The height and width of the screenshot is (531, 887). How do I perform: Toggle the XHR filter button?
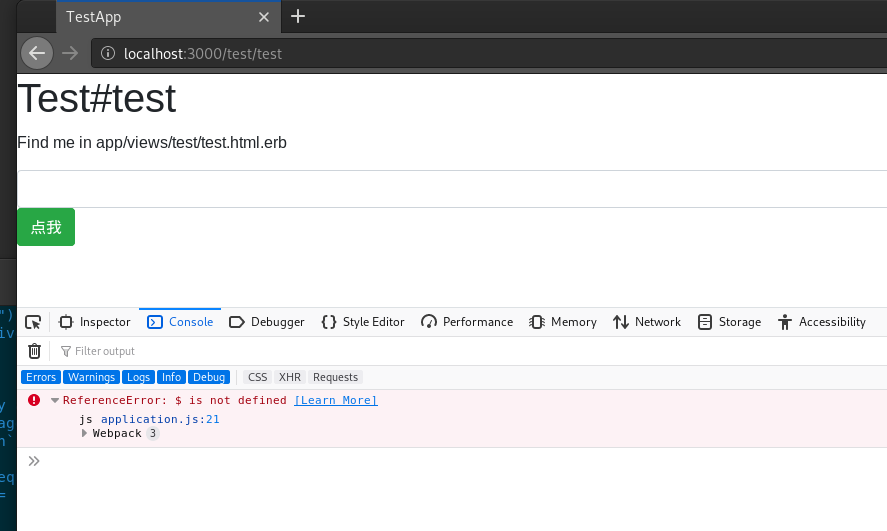tap(290, 377)
